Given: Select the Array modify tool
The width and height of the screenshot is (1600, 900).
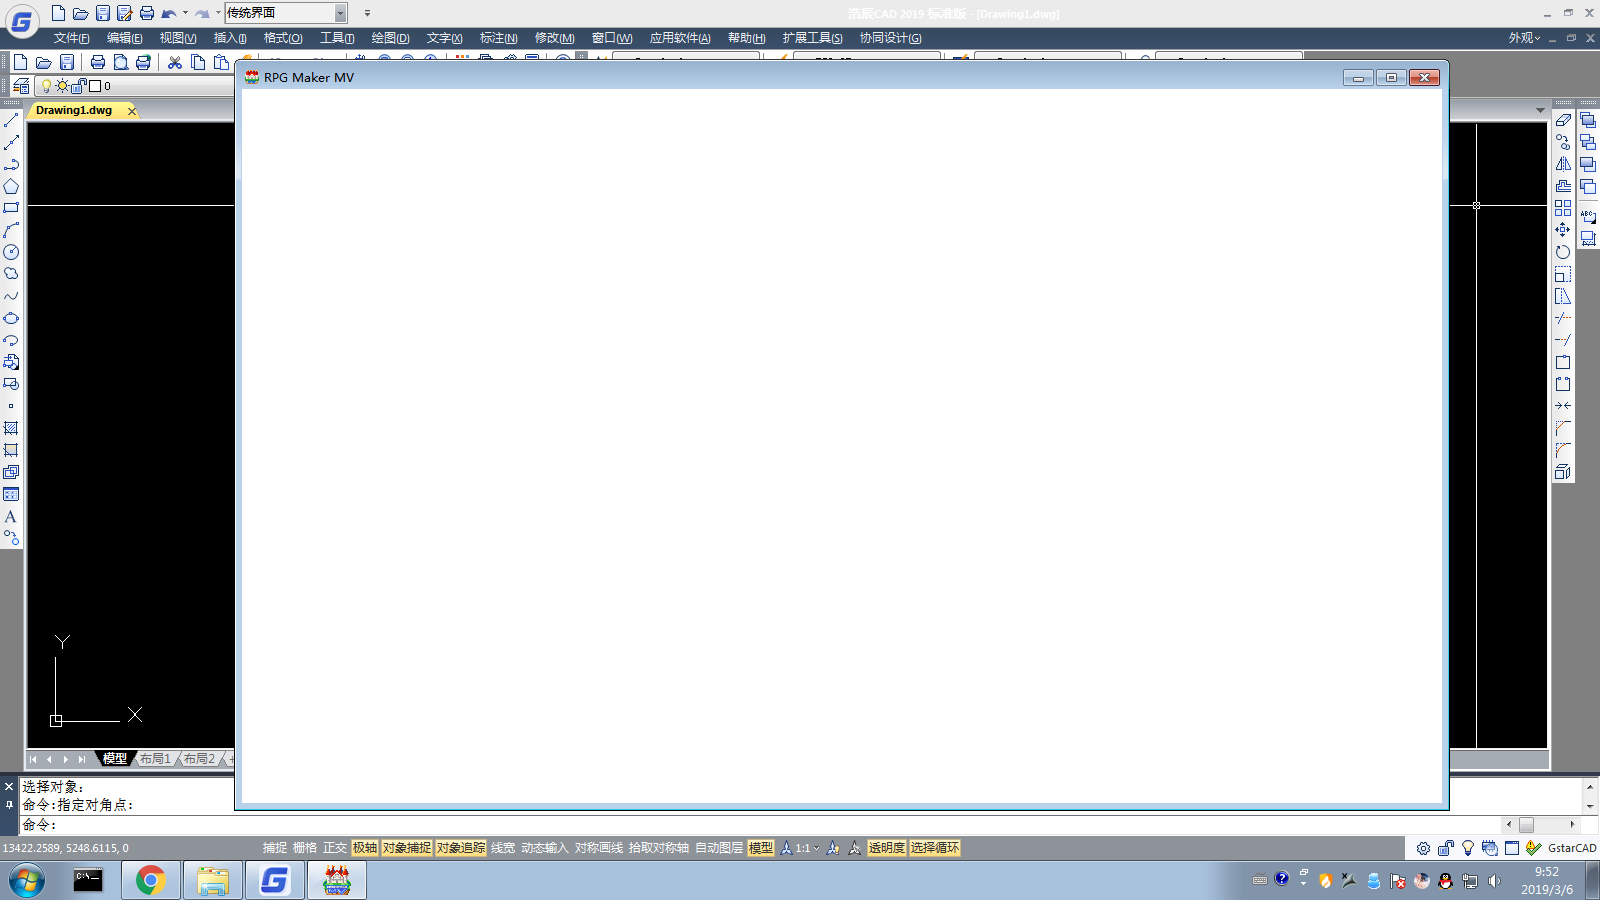Looking at the screenshot, I should pos(1563,208).
